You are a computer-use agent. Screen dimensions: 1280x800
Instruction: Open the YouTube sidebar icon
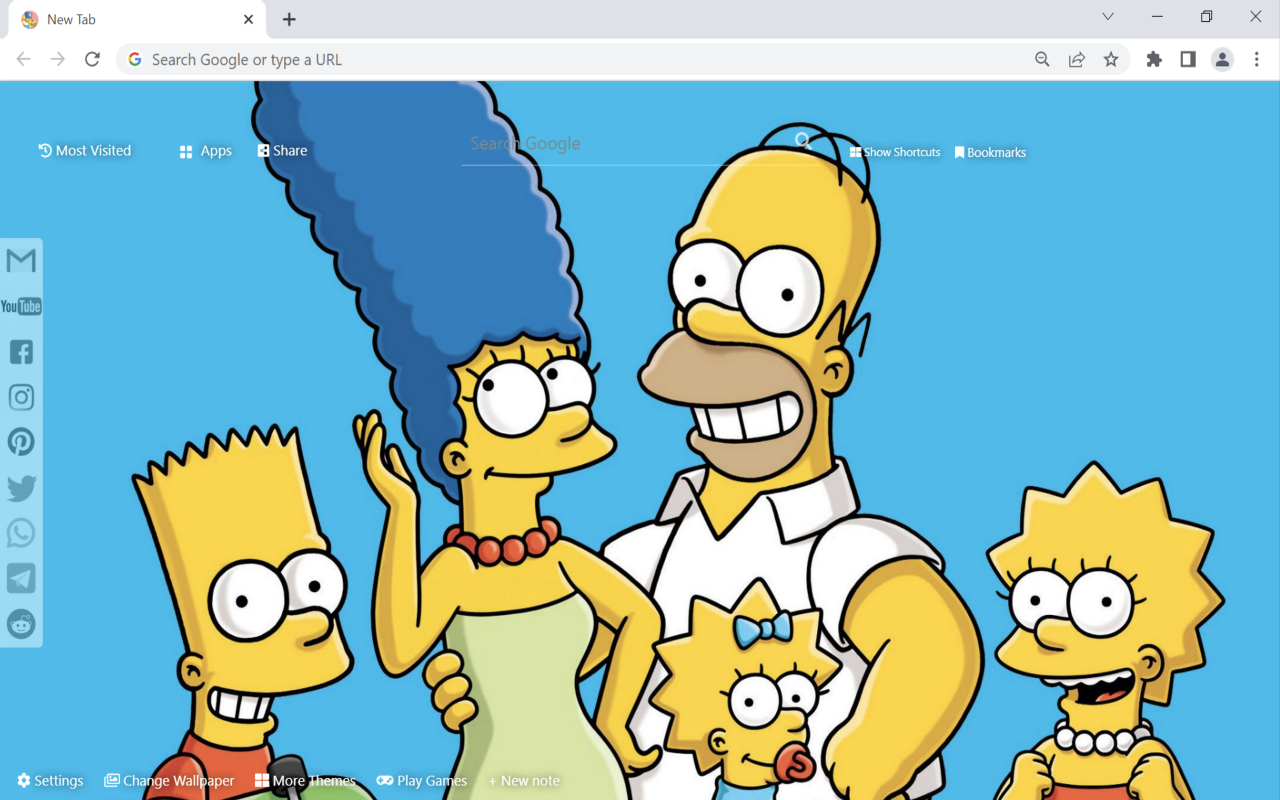21,306
